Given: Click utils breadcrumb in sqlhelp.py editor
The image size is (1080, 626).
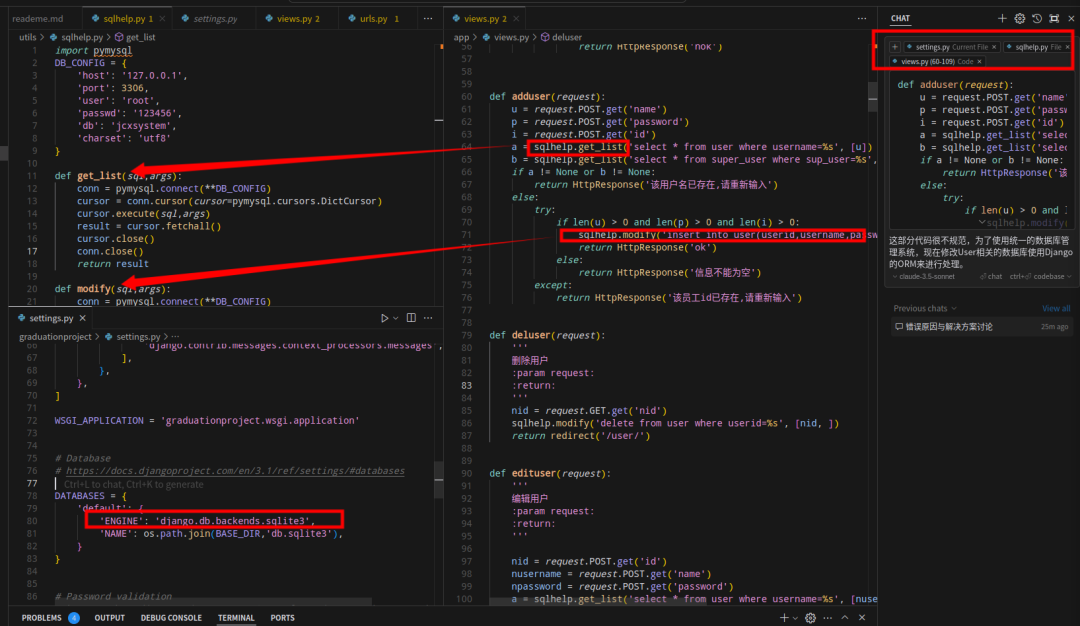Looking at the screenshot, I should point(28,37).
